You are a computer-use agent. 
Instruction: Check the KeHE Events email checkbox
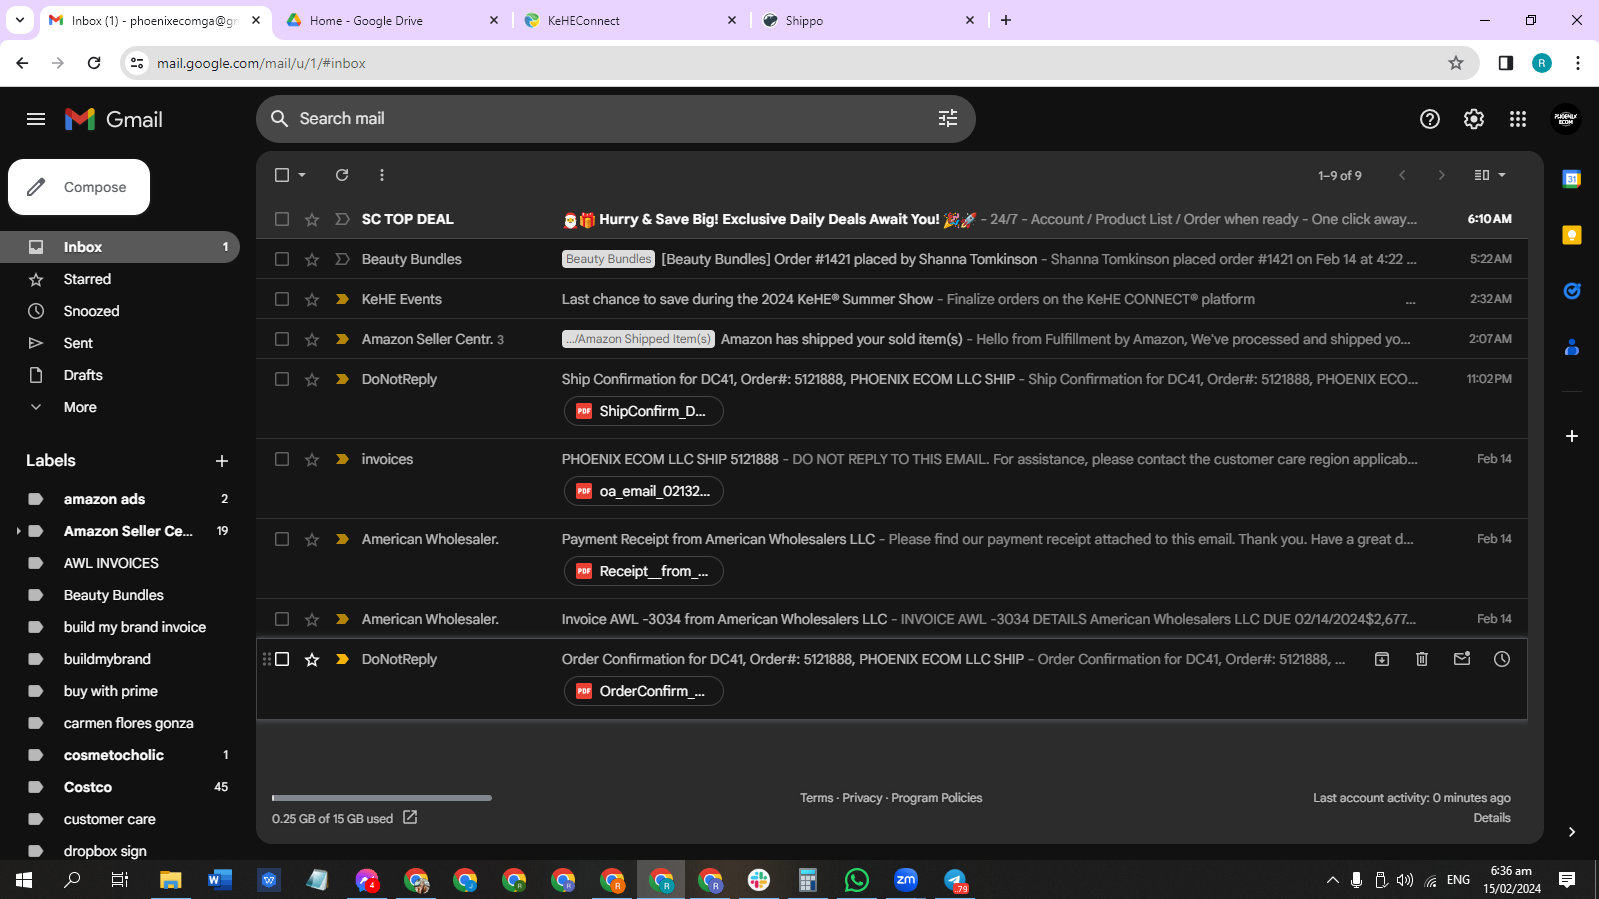pos(282,299)
